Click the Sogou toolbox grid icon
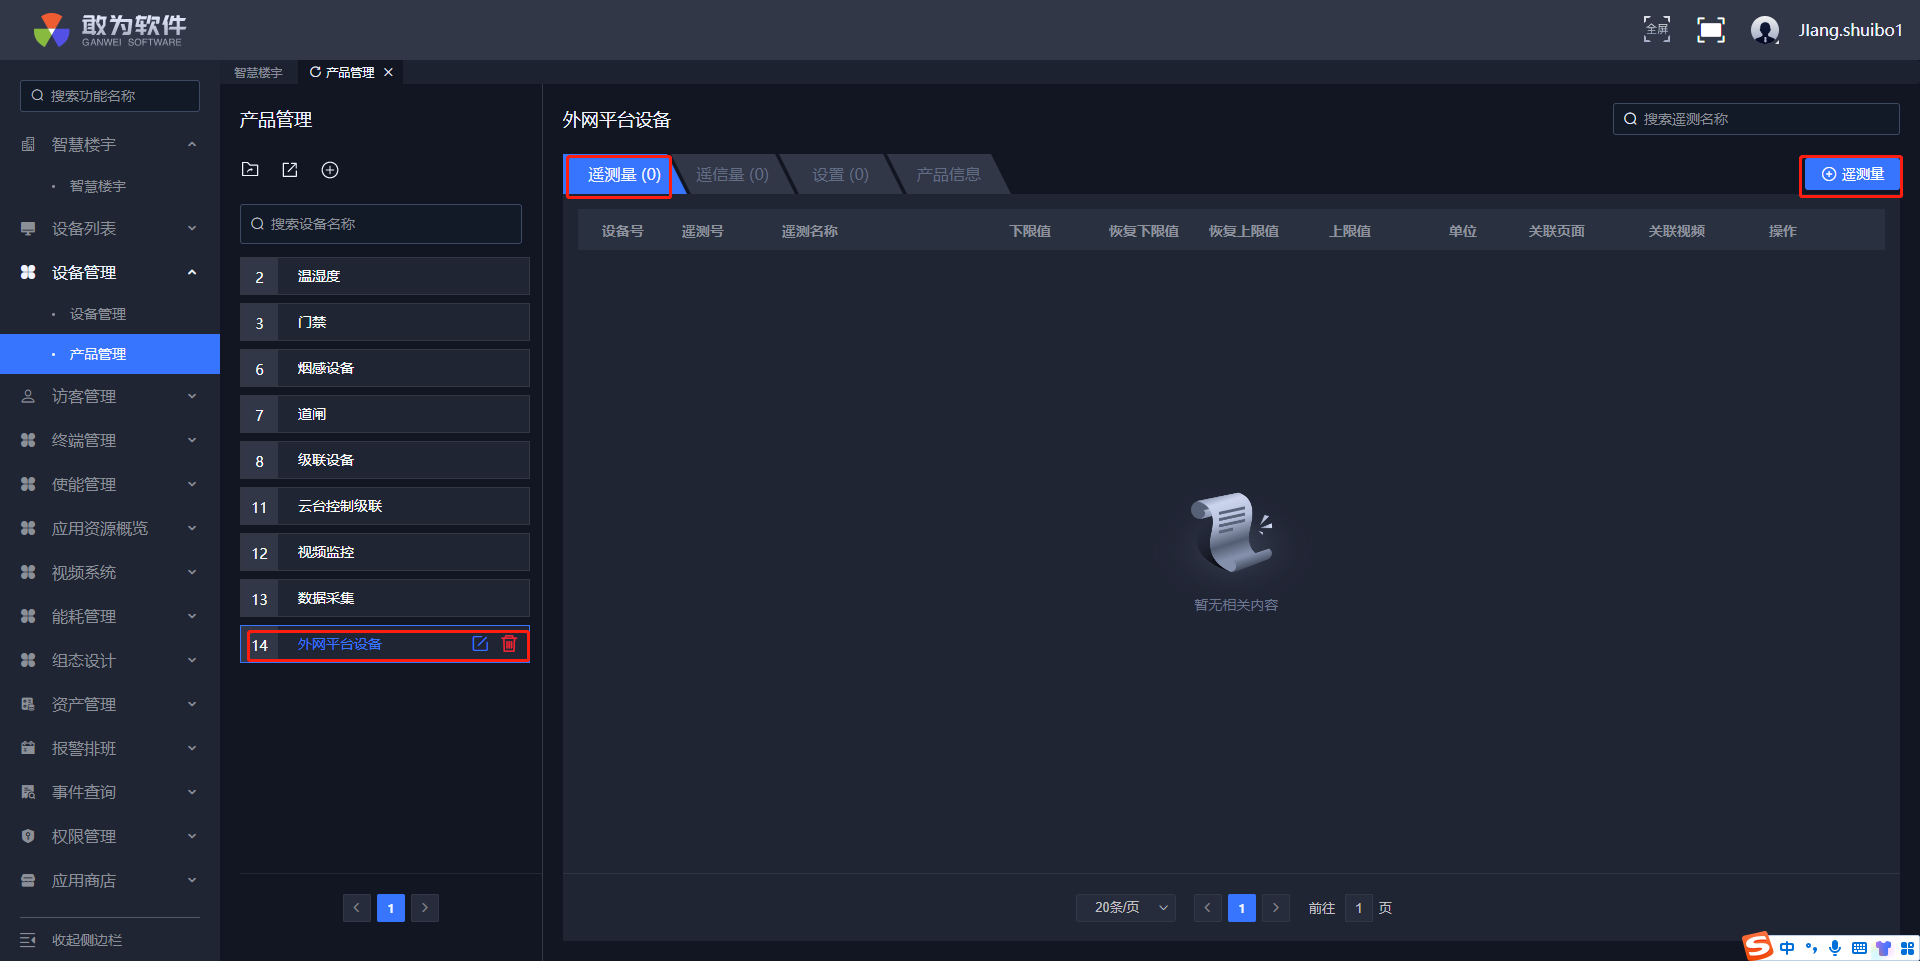1920x961 pixels. coord(1907,948)
